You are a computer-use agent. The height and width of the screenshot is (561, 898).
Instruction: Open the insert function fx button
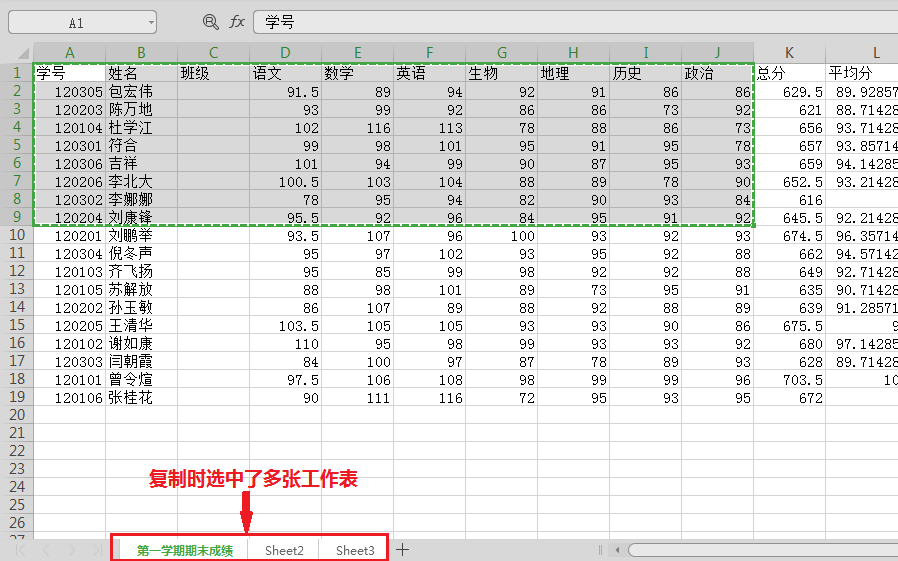tap(237, 22)
